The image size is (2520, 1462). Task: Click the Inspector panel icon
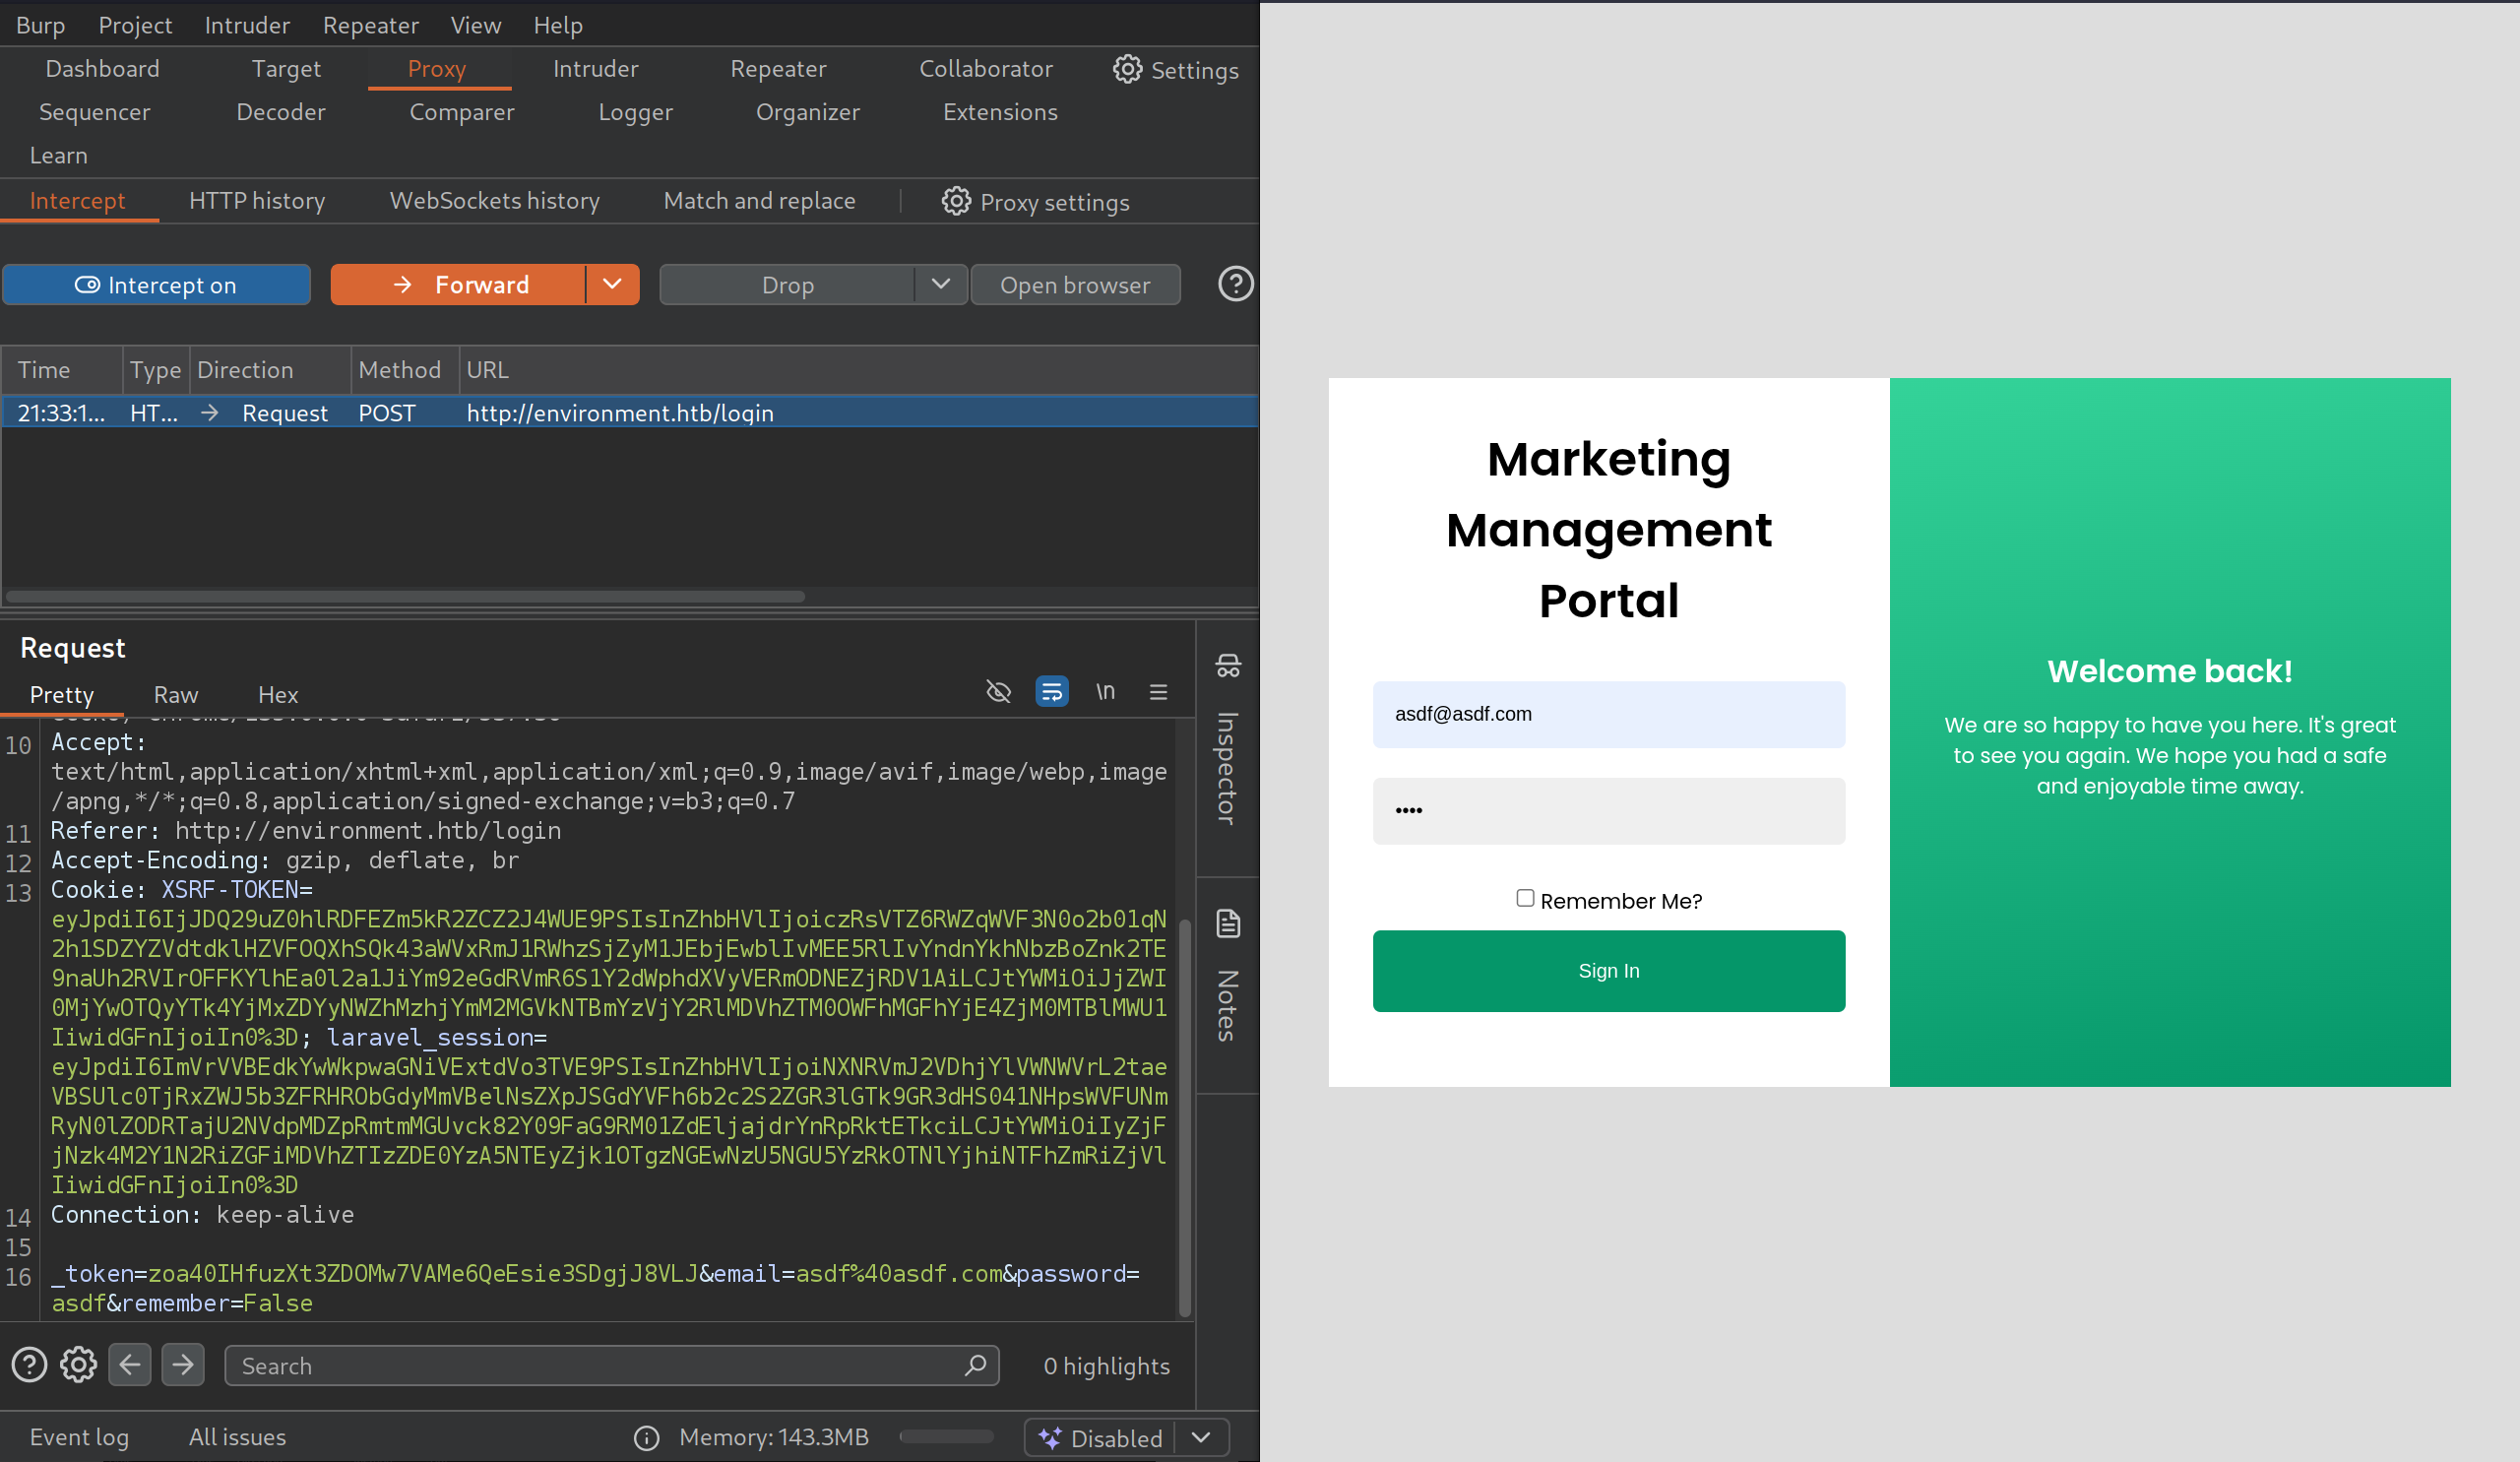click(x=1228, y=666)
